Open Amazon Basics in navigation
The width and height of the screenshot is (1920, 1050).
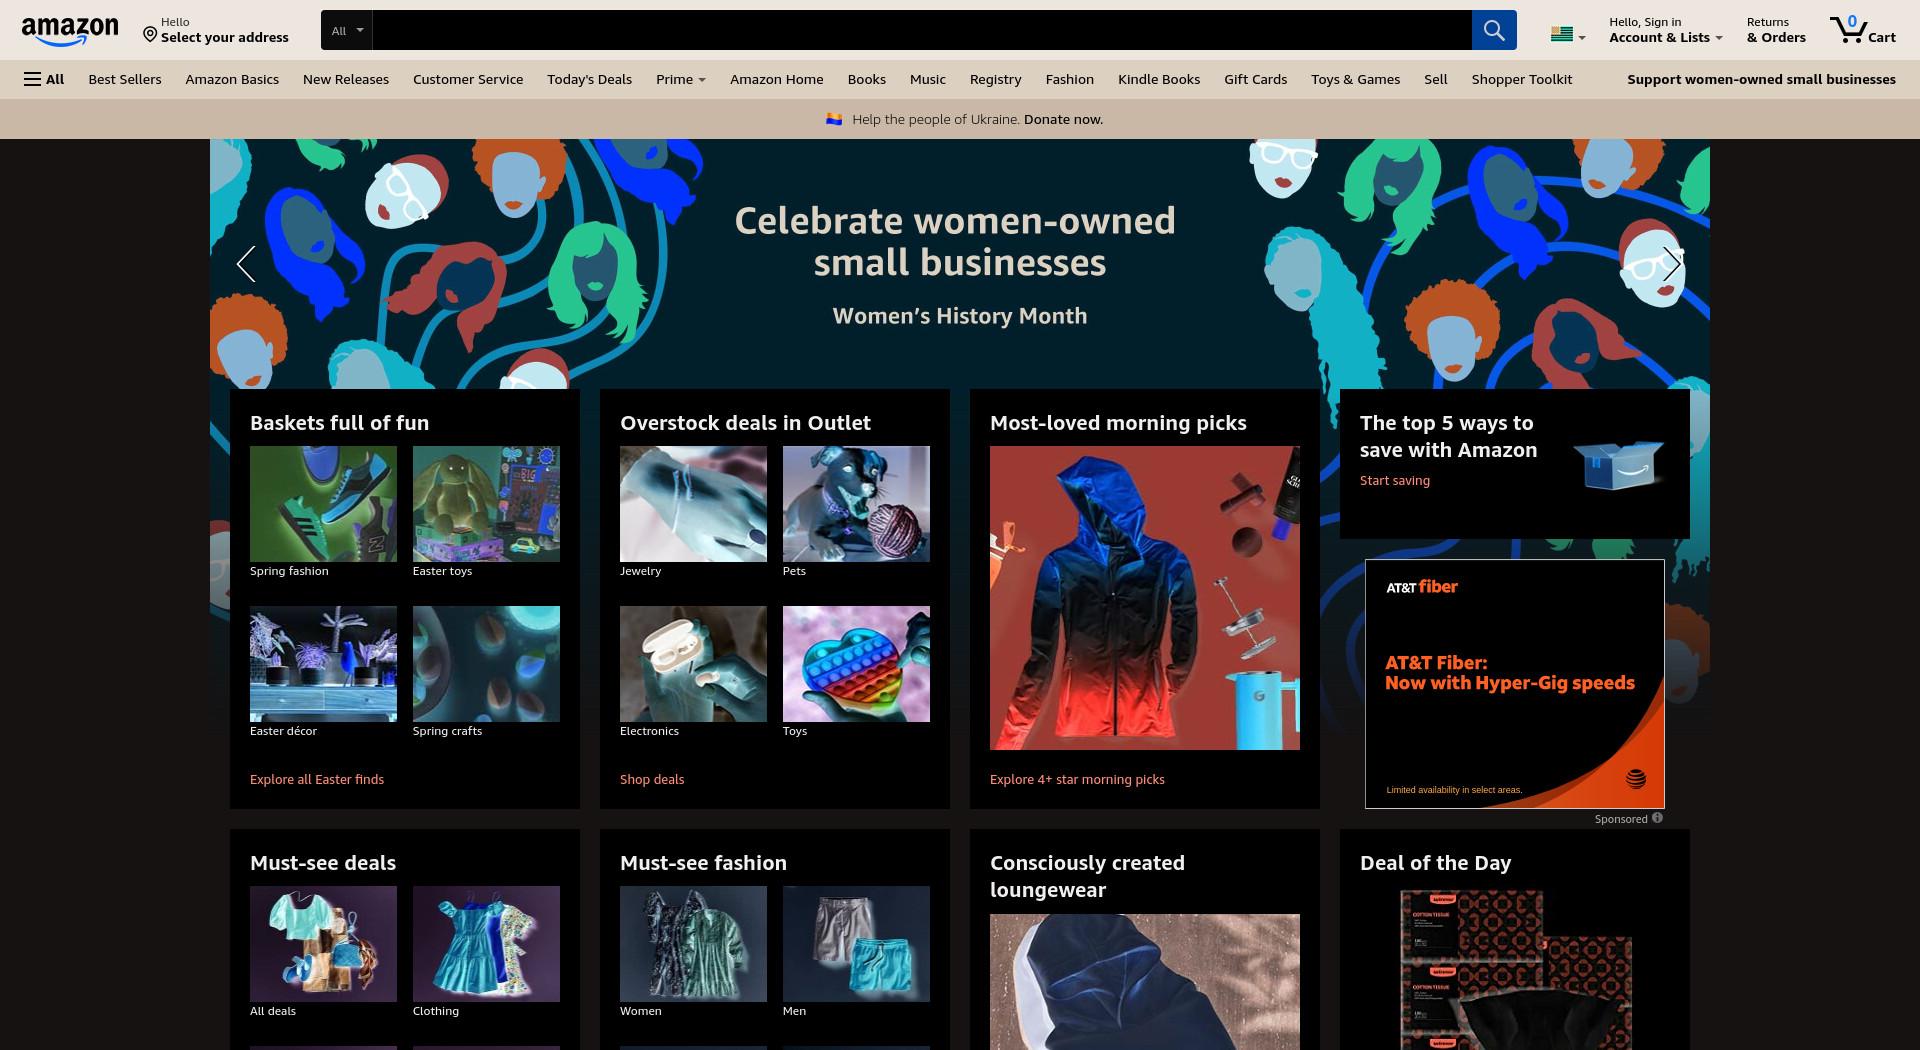(232, 79)
